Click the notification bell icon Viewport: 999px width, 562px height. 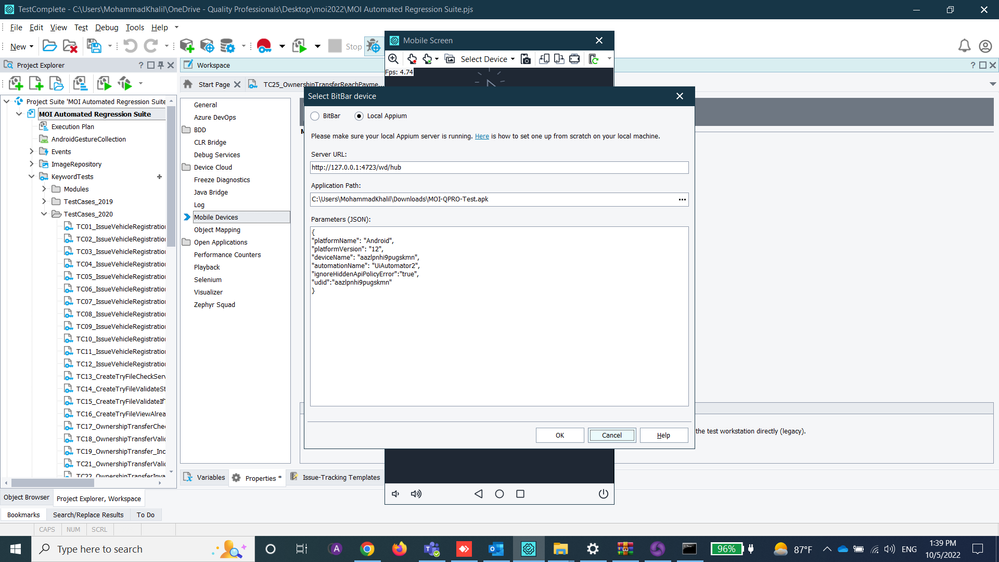(x=964, y=46)
